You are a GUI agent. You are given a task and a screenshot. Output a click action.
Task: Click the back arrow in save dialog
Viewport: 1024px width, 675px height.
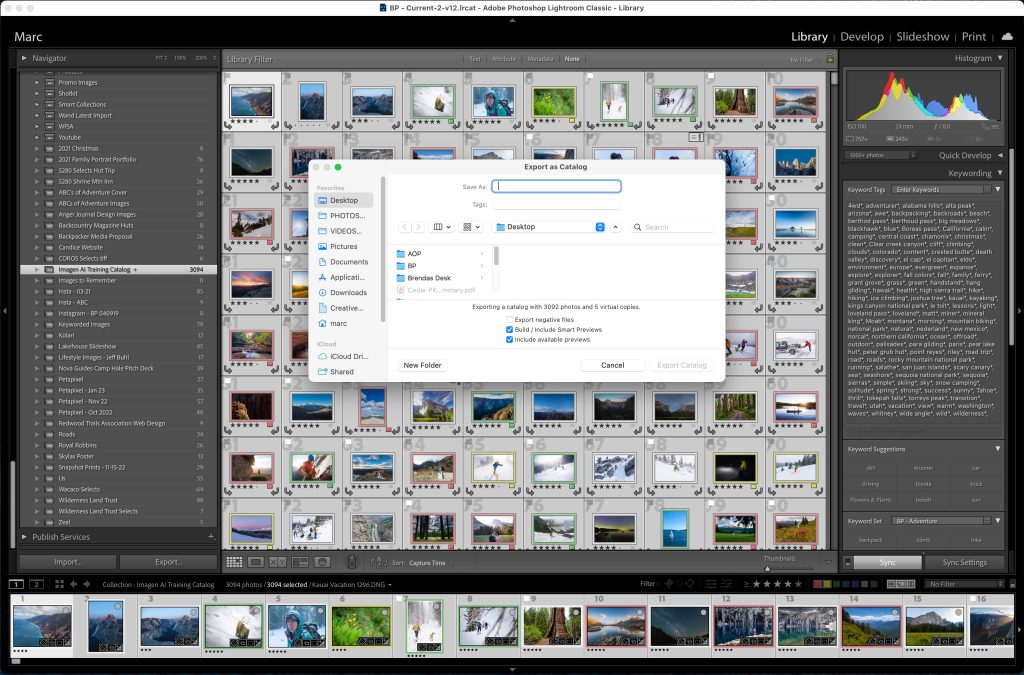click(x=405, y=227)
